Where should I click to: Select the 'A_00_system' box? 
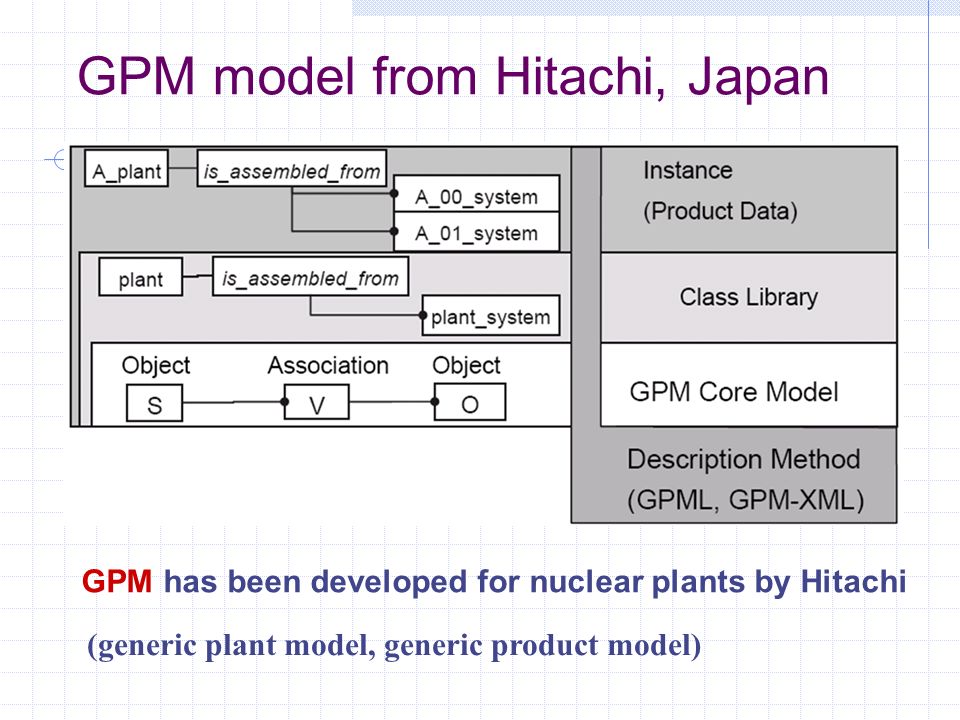tap(476, 194)
